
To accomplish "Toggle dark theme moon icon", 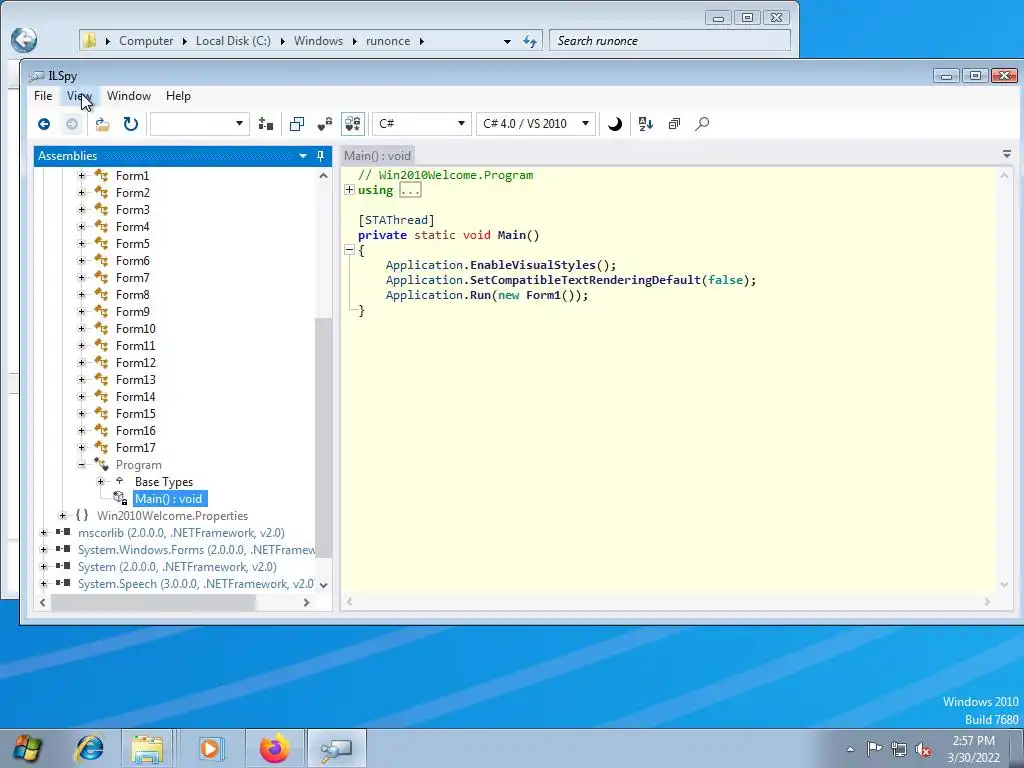I will tap(615, 124).
